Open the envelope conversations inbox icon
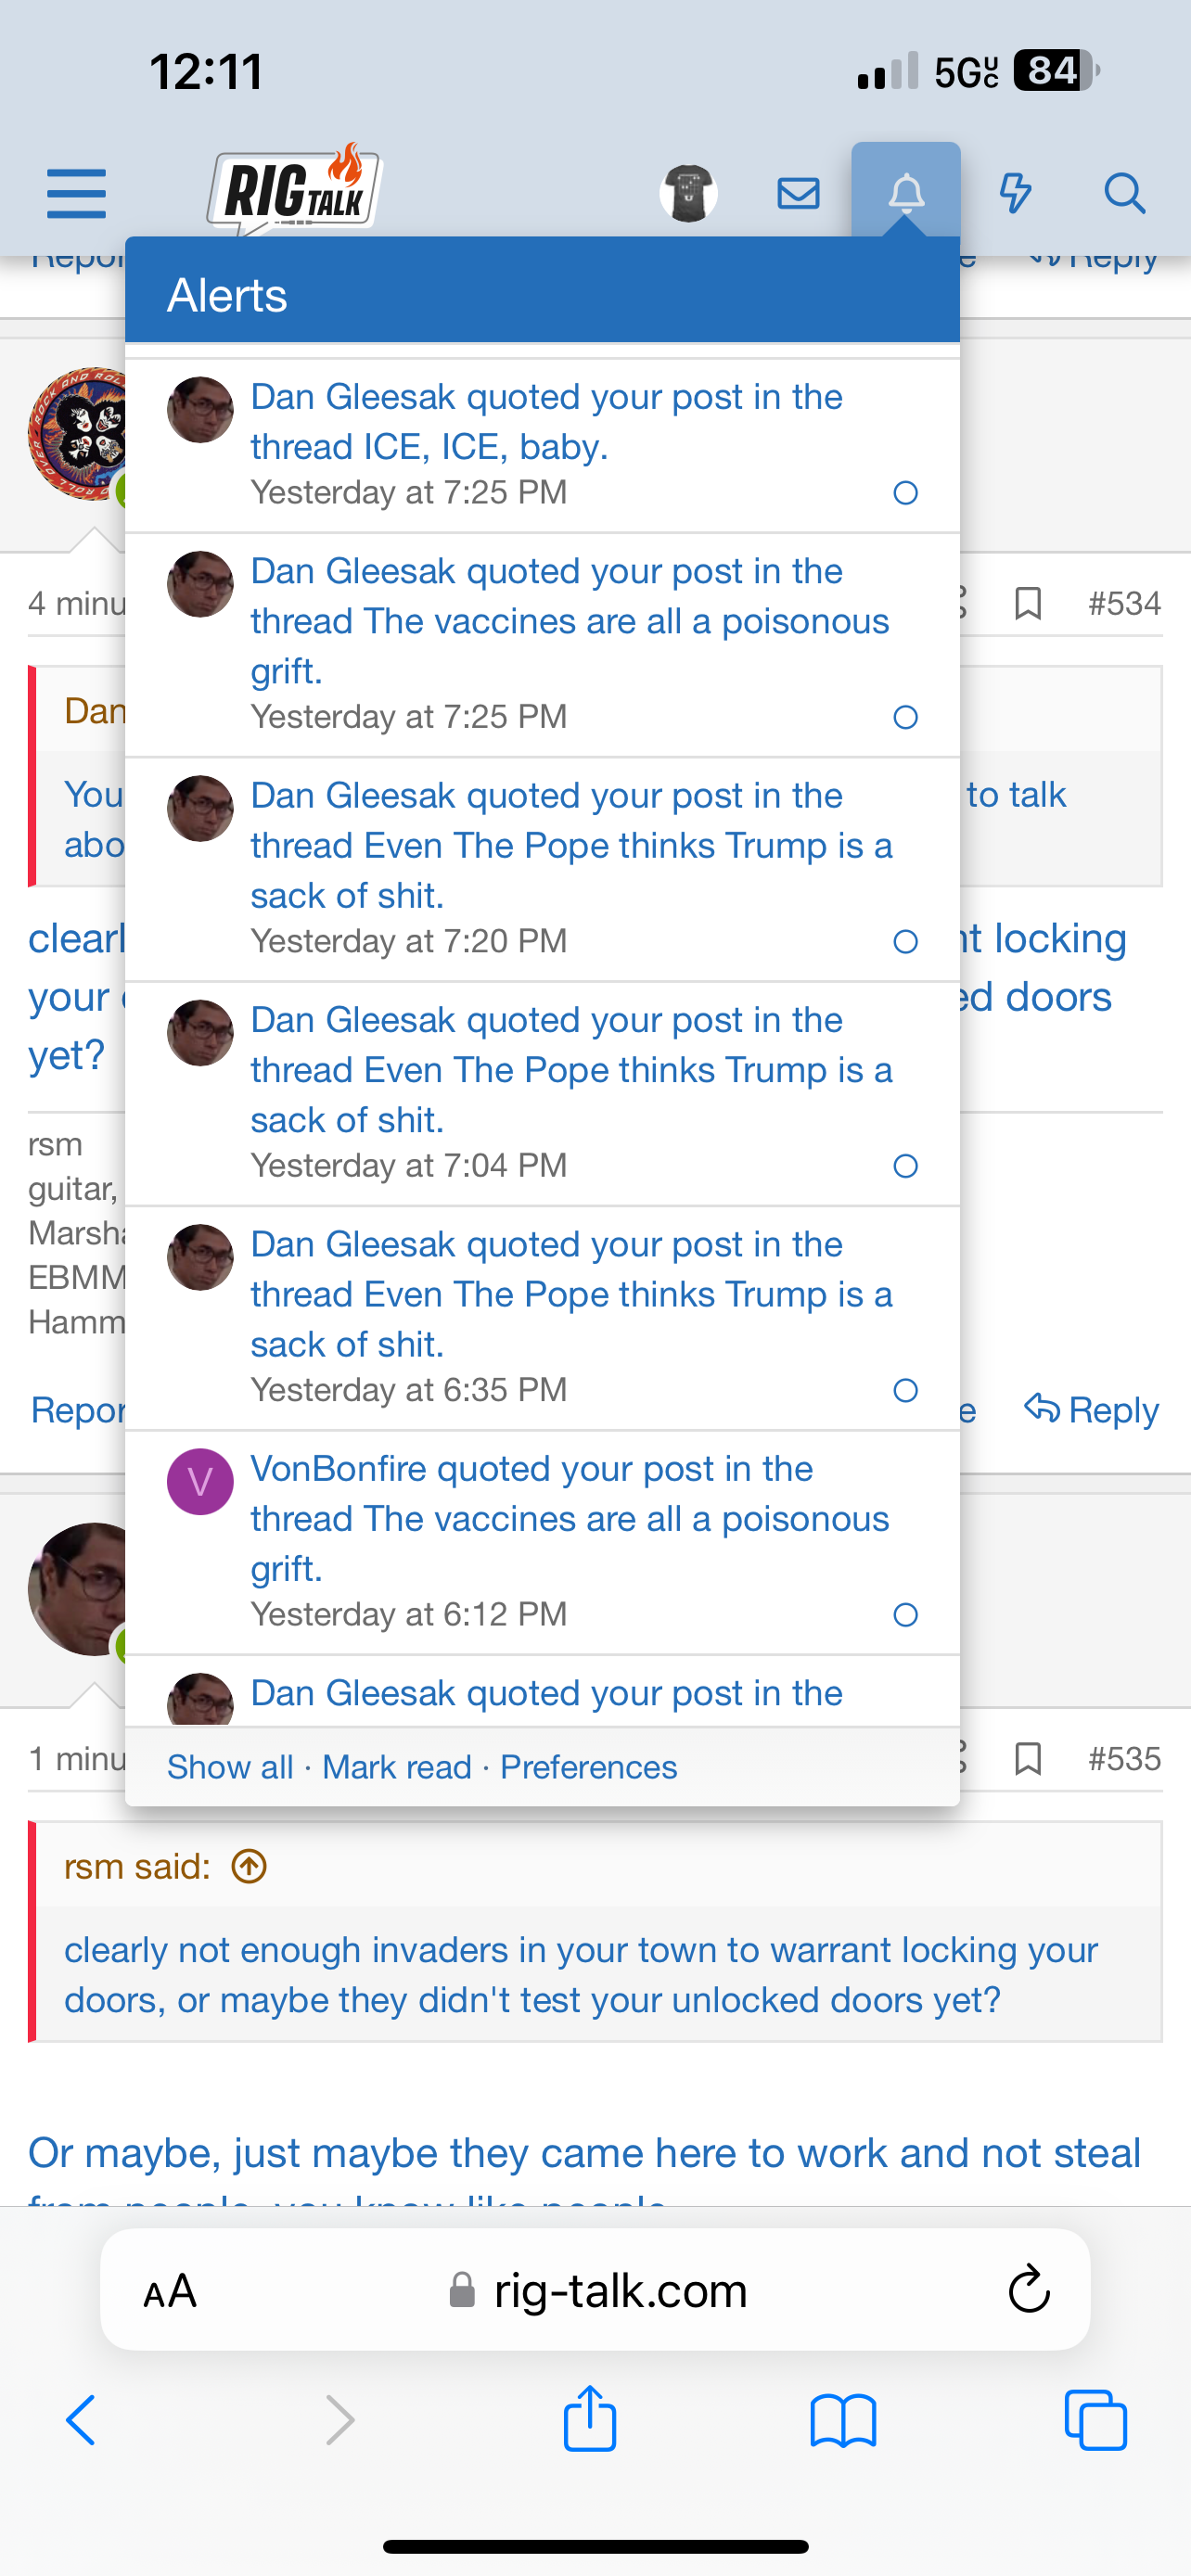The image size is (1191, 2576). tap(798, 193)
